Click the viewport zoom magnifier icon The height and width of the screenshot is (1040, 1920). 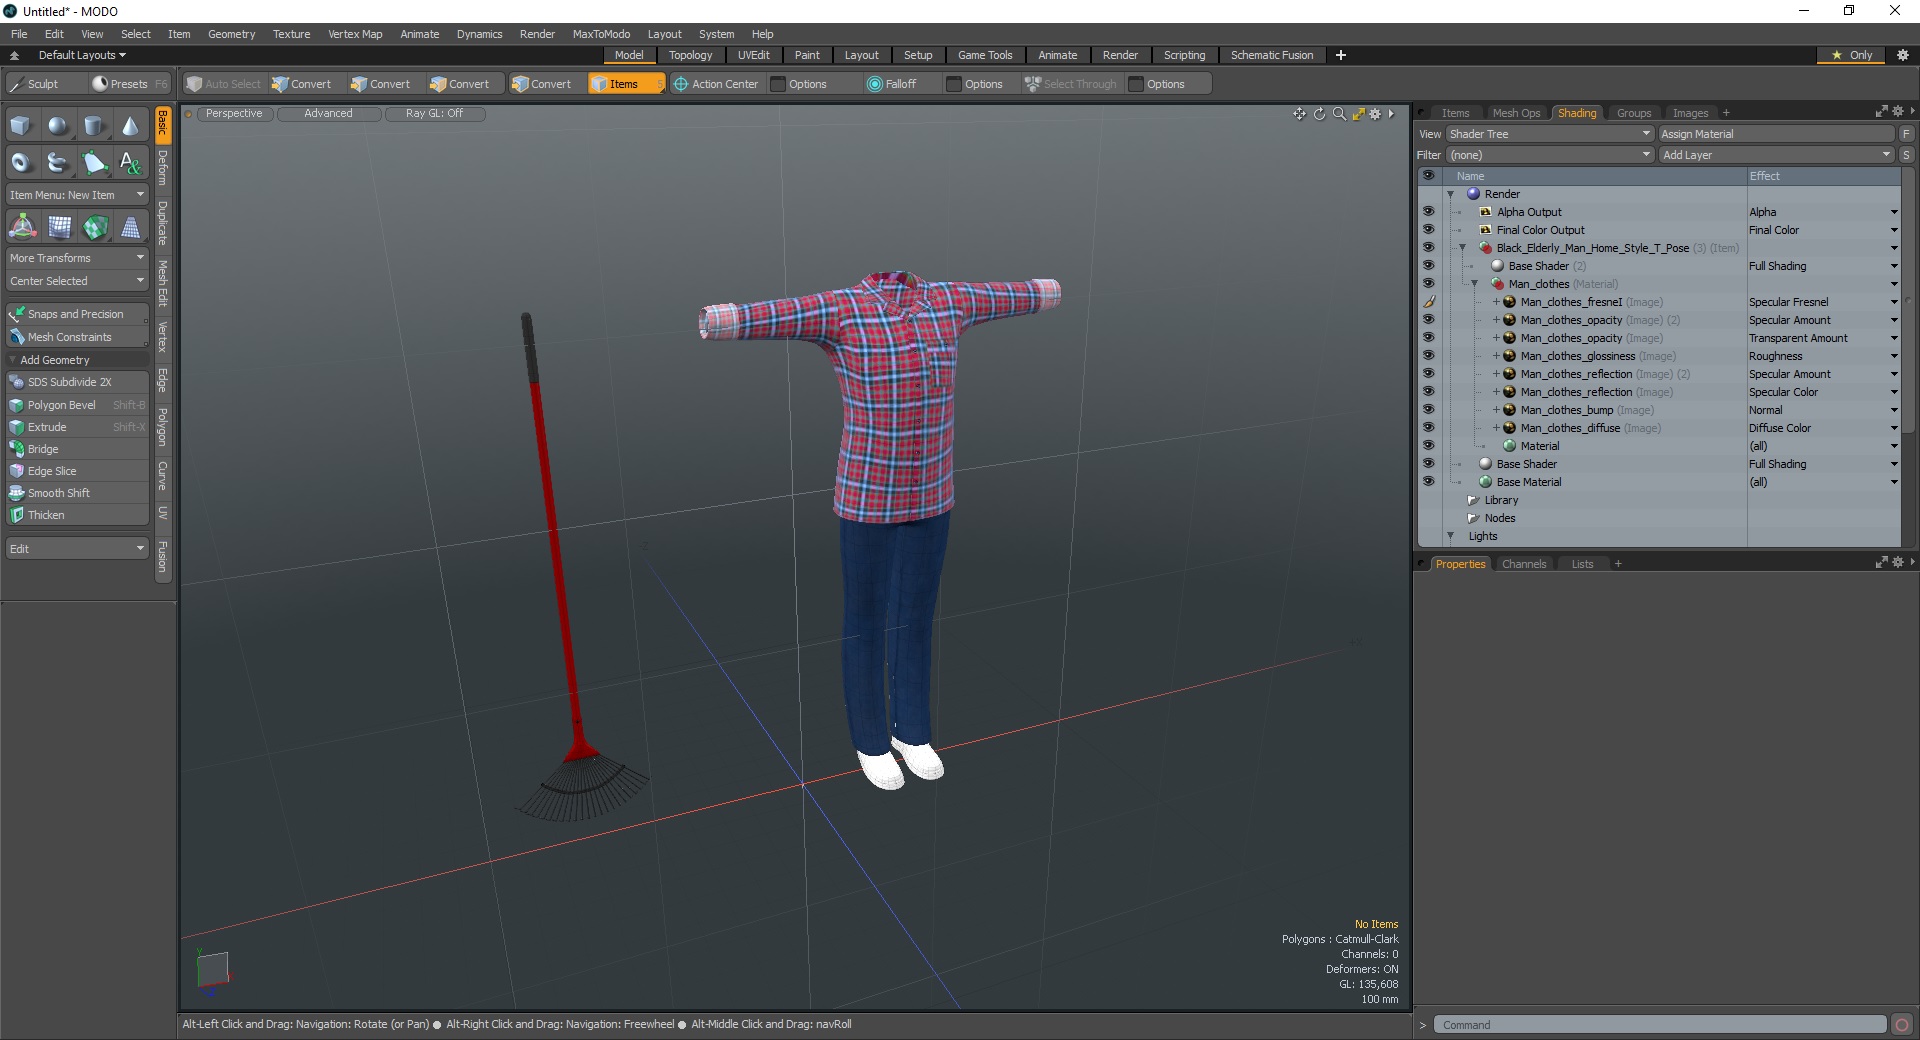tap(1339, 114)
